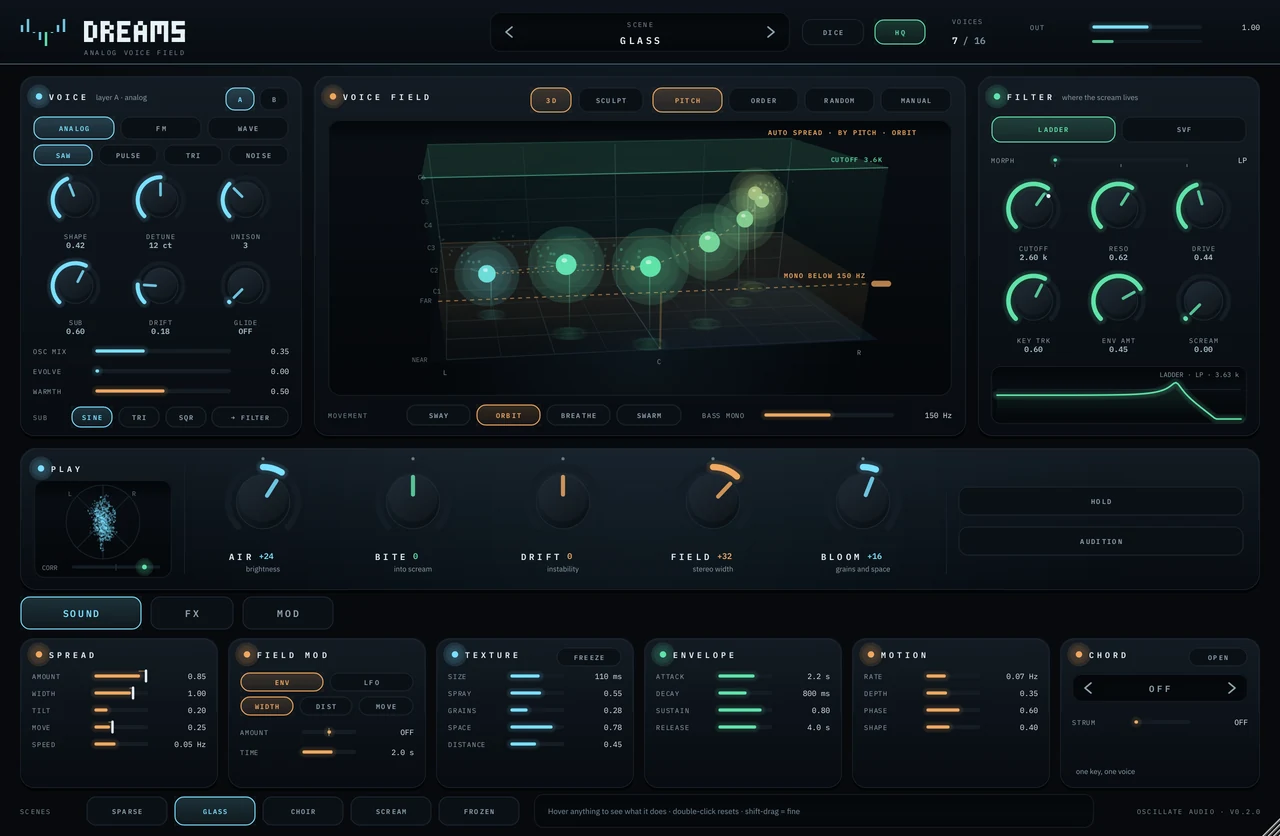The image size is (1280, 836).
Task: Toggle texture Freeze
Action: coord(589,657)
